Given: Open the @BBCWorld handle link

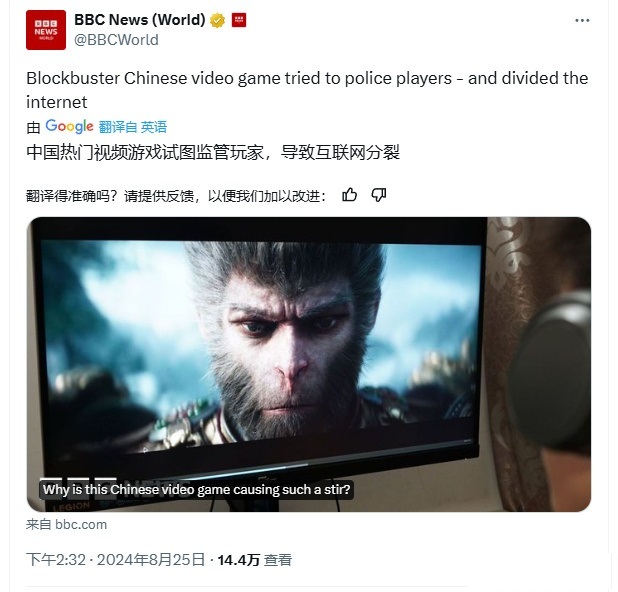Looking at the screenshot, I should click(116, 40).
